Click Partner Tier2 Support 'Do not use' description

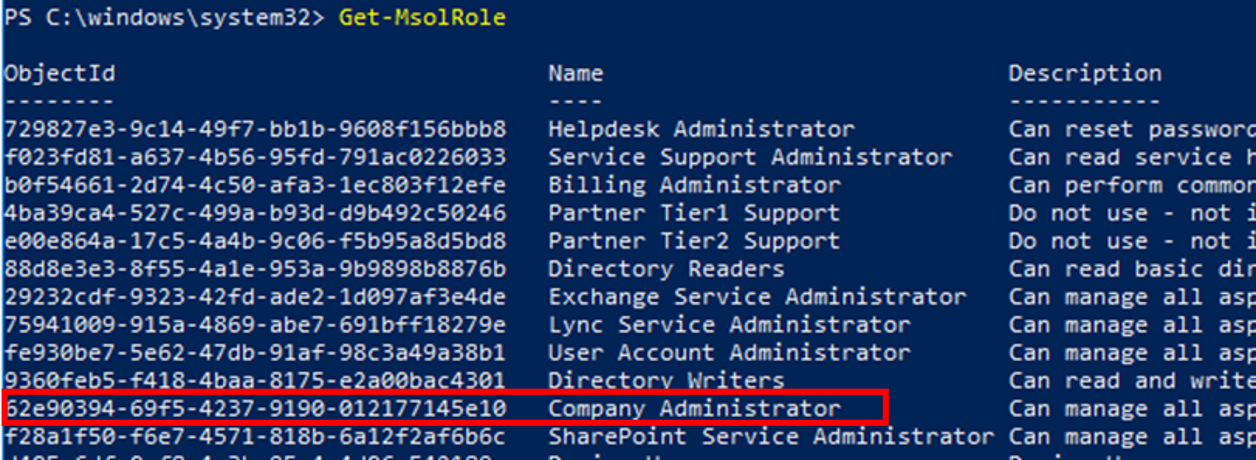(1132, 241)
